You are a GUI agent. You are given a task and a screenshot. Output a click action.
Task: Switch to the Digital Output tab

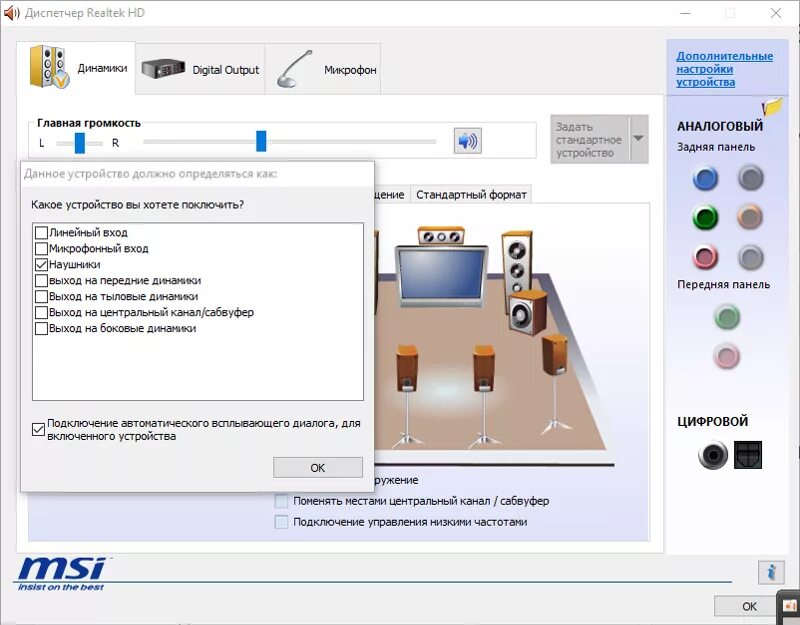click(201, 69)
